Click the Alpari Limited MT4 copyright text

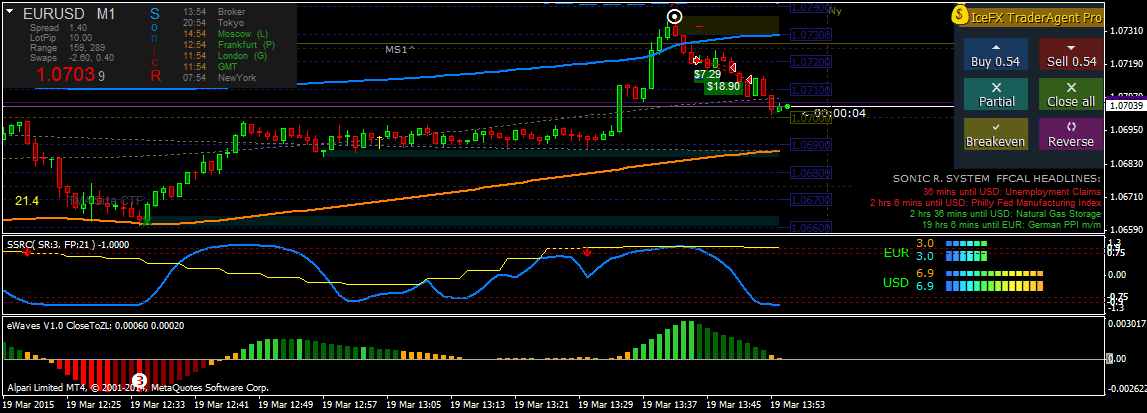pos(138,388)
